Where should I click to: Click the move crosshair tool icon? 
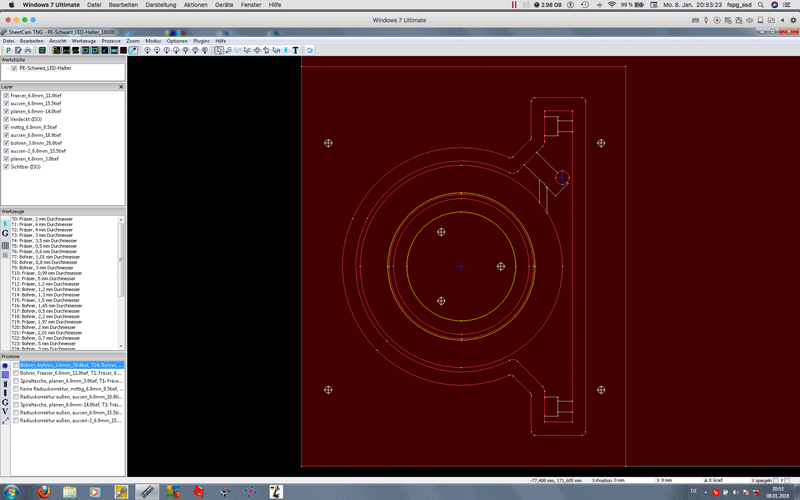pyautogui.click(x=257, y=50)
